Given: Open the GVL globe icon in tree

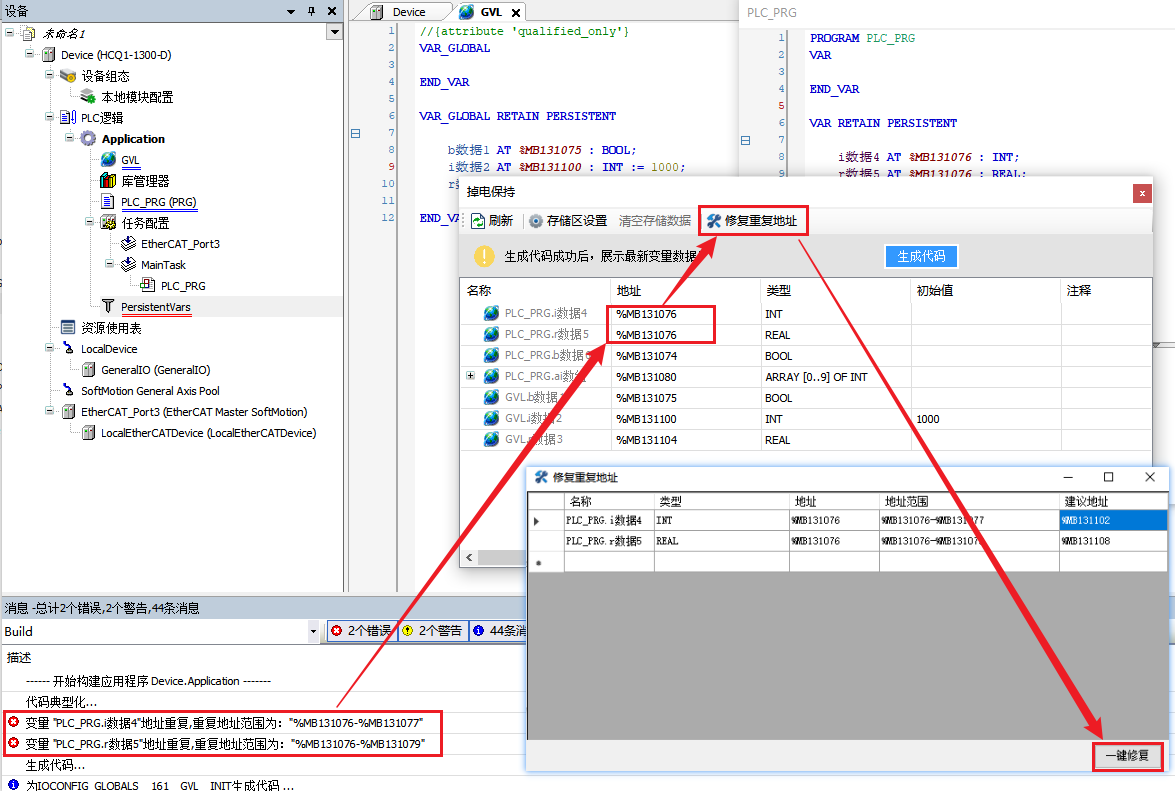Looking at the screenshot, I should click(x=109, y=160).
